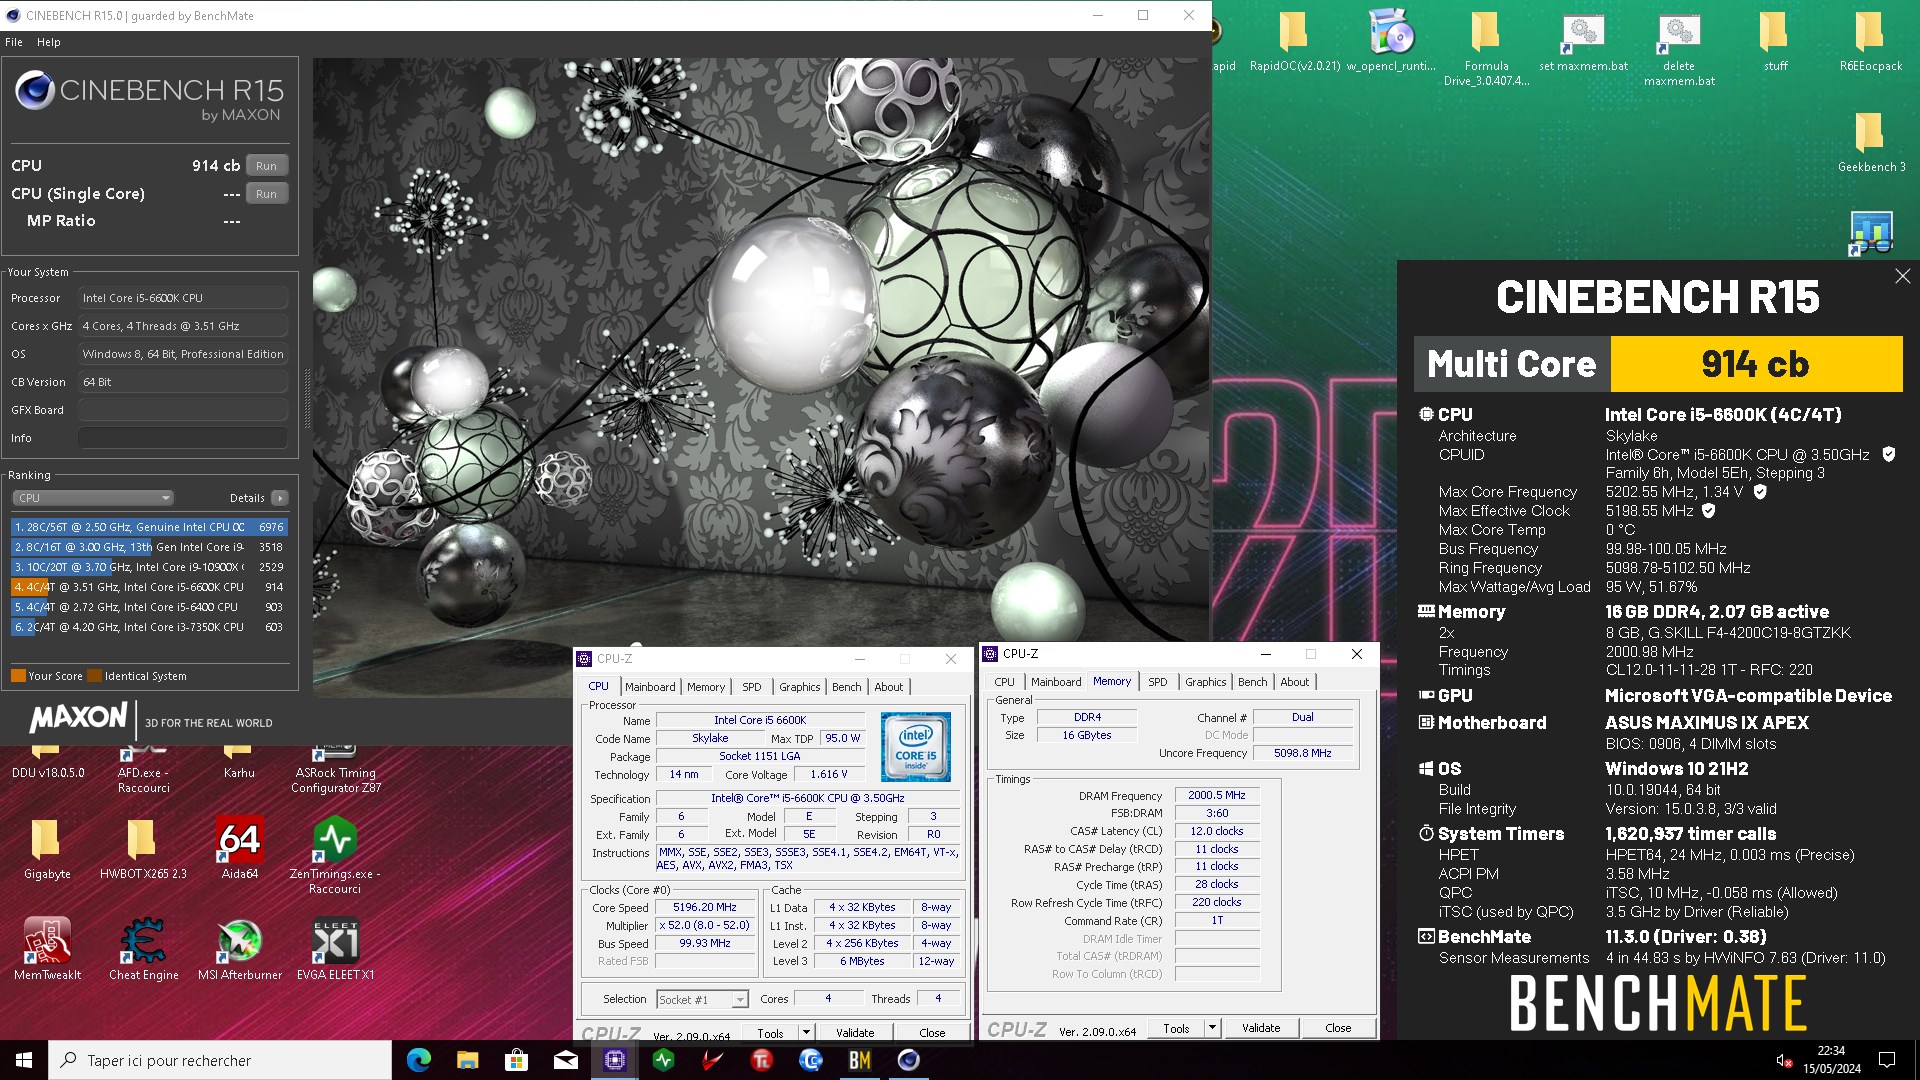Open the Socket #1 selection dropdown
Screen dimensions: 1920x1080
(702, 999)
